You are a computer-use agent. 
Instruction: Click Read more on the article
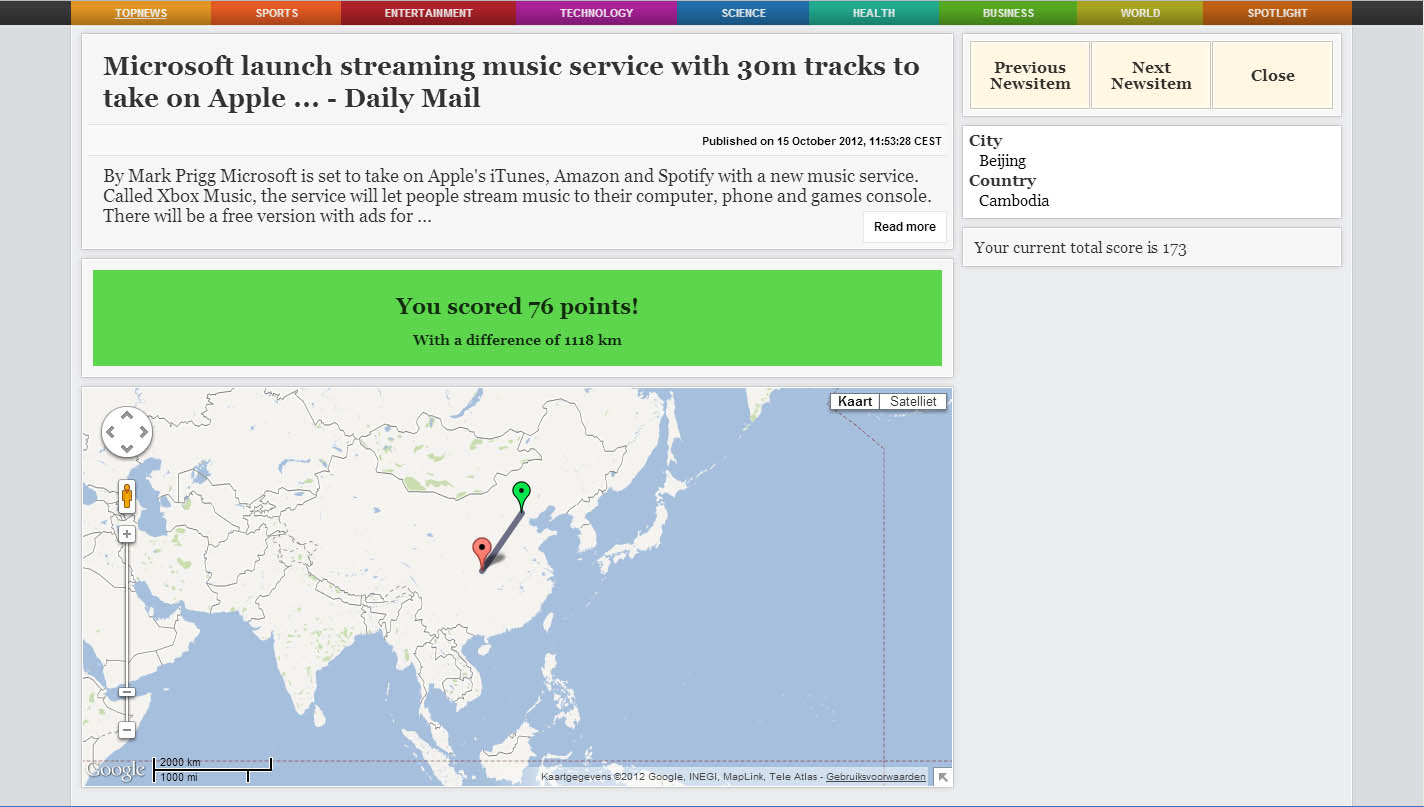[x=905, y=227]
